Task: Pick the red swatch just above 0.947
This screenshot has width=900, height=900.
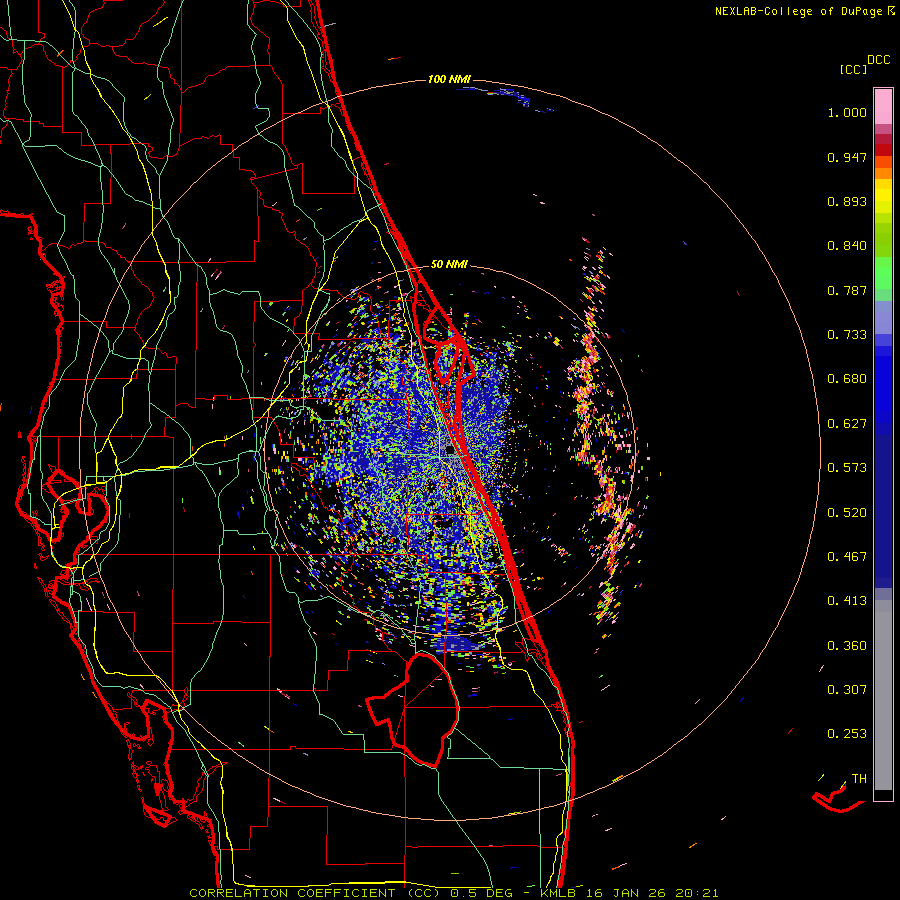Action: coord(883,149)
